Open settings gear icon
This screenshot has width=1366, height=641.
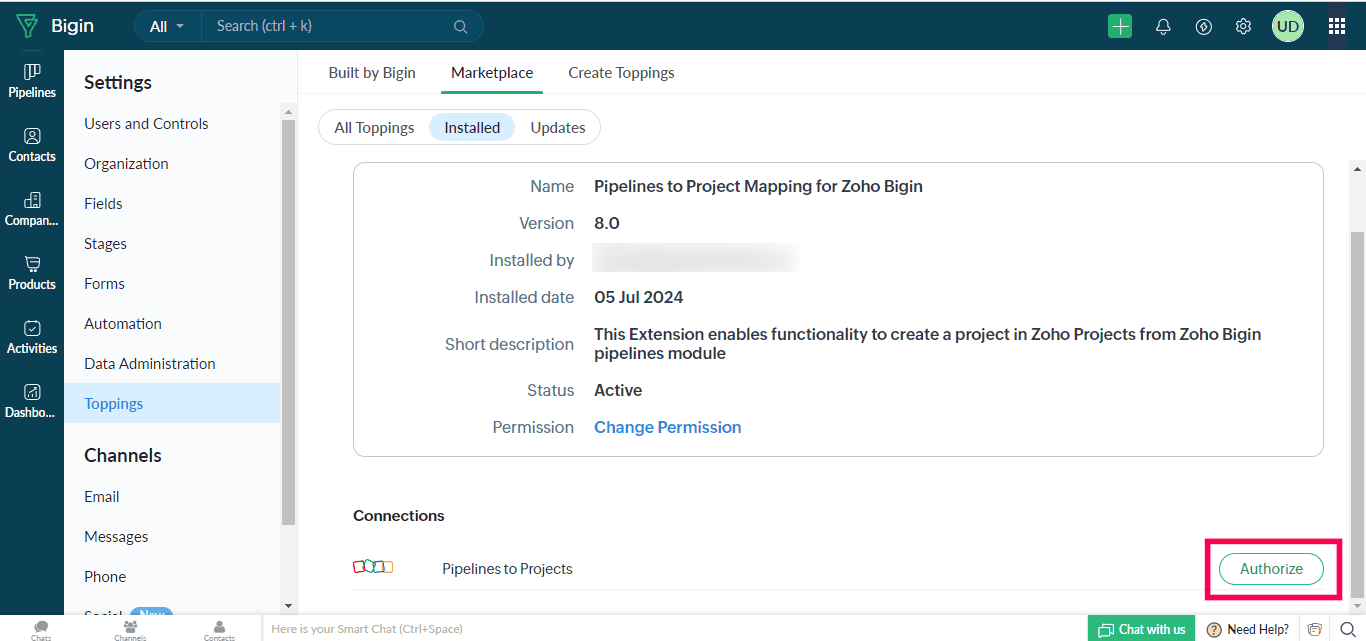(x=1243, y=27)
